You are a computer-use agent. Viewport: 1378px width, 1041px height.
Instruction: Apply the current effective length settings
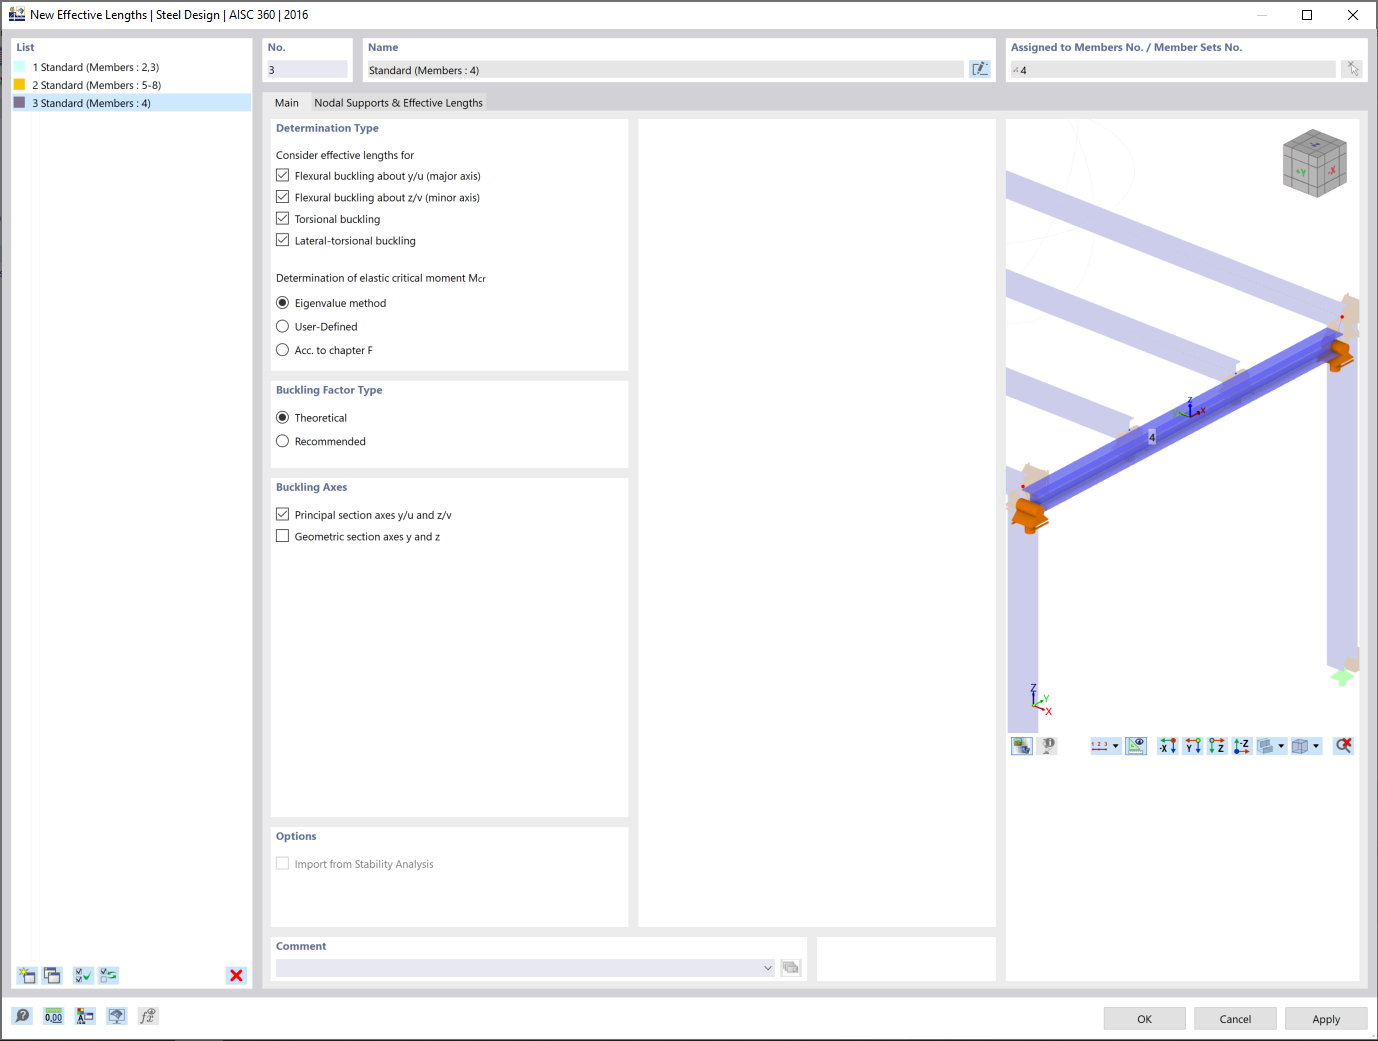pyautogui.click(x=1326, y=1018)
